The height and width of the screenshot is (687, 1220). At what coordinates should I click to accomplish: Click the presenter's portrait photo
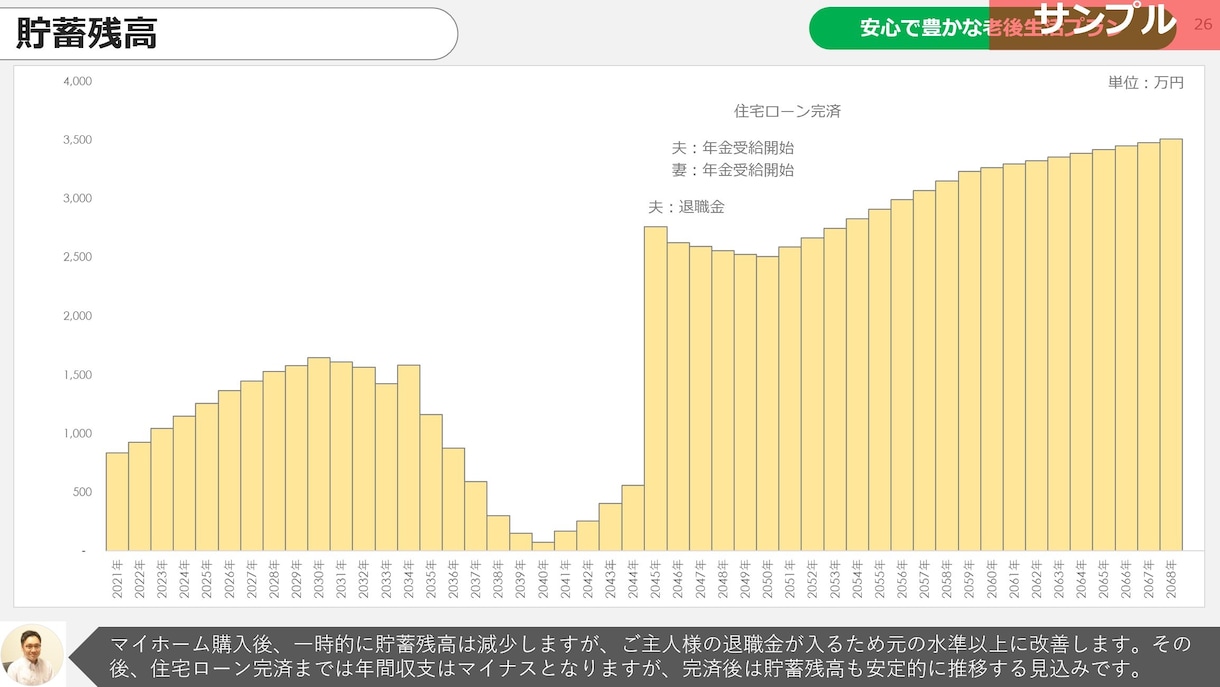pos(33,654)
